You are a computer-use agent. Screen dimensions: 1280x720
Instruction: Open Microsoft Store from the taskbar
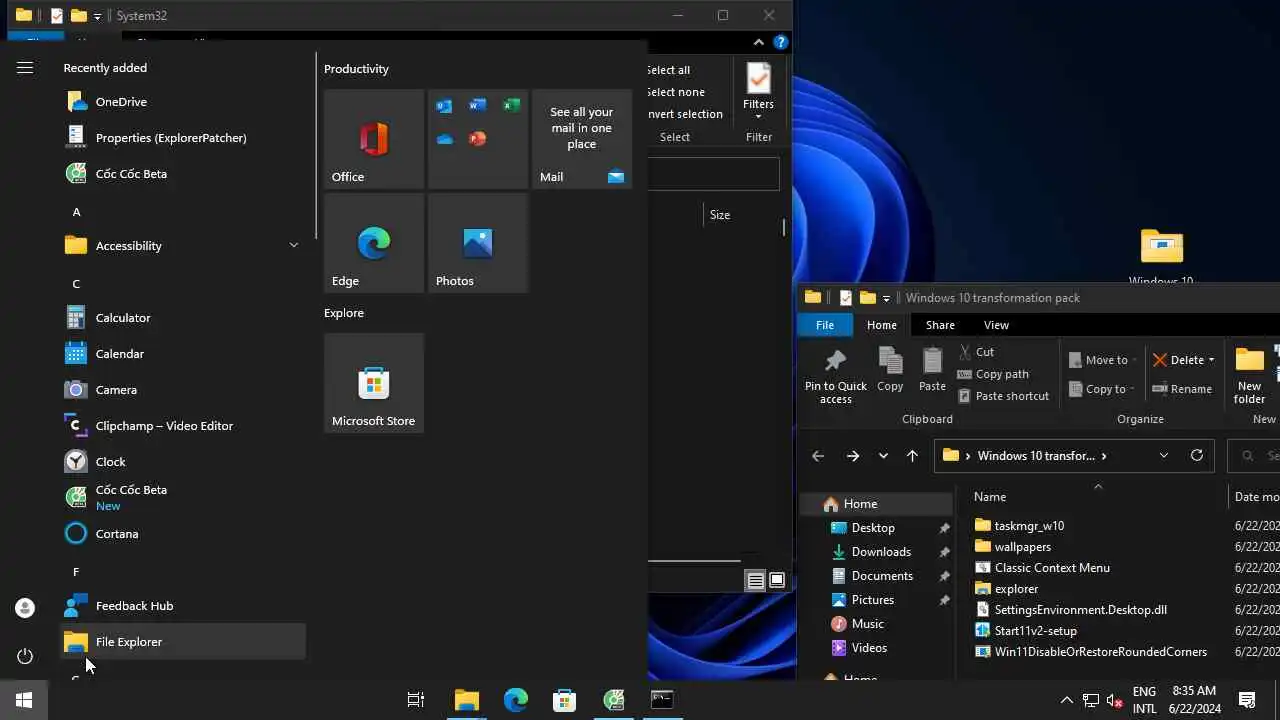(x=564, y=700)
